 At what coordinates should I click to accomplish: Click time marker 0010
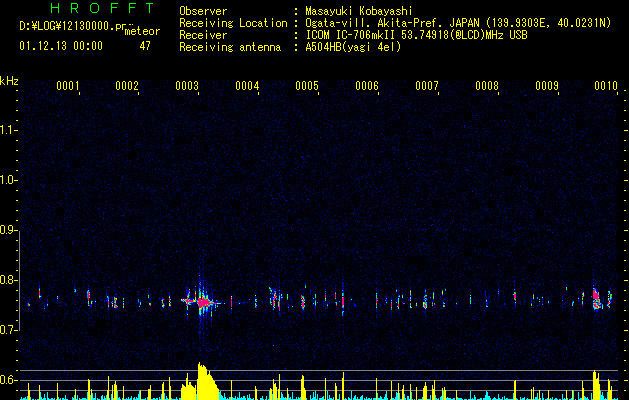click(606, 86)
